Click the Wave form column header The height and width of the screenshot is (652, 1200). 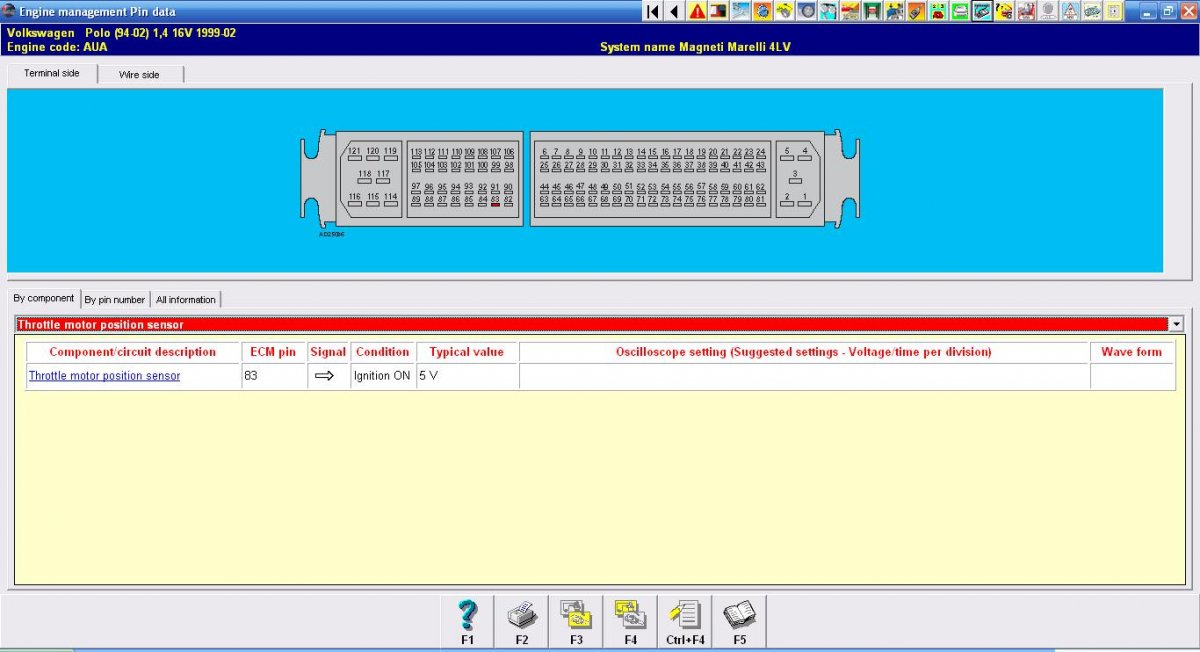1132,352
